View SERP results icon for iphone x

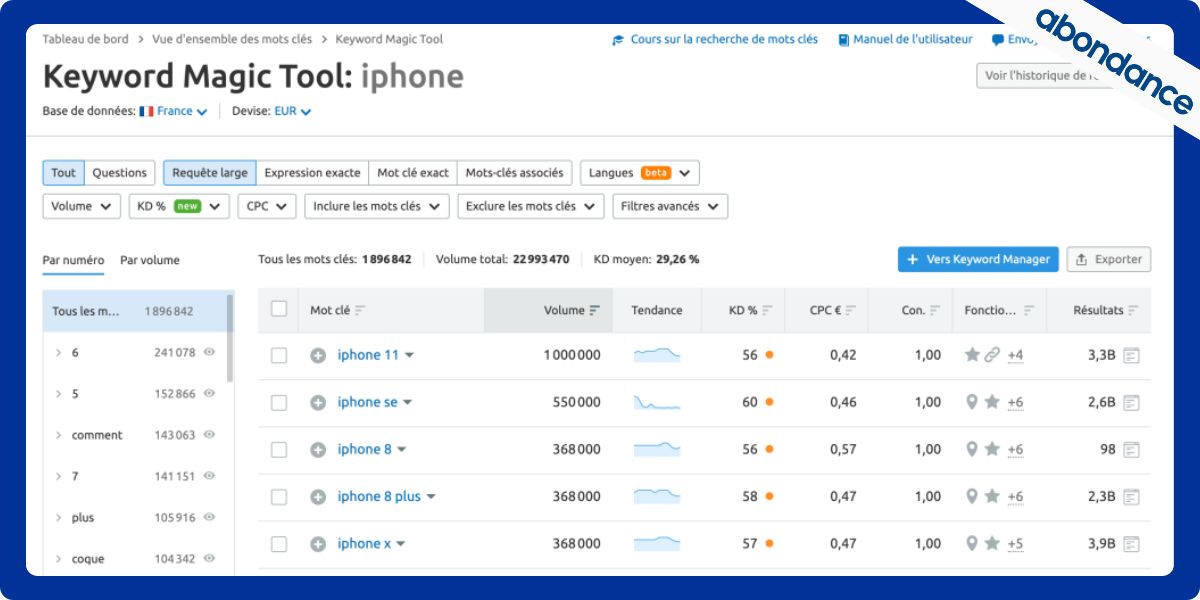(1131, 544)
